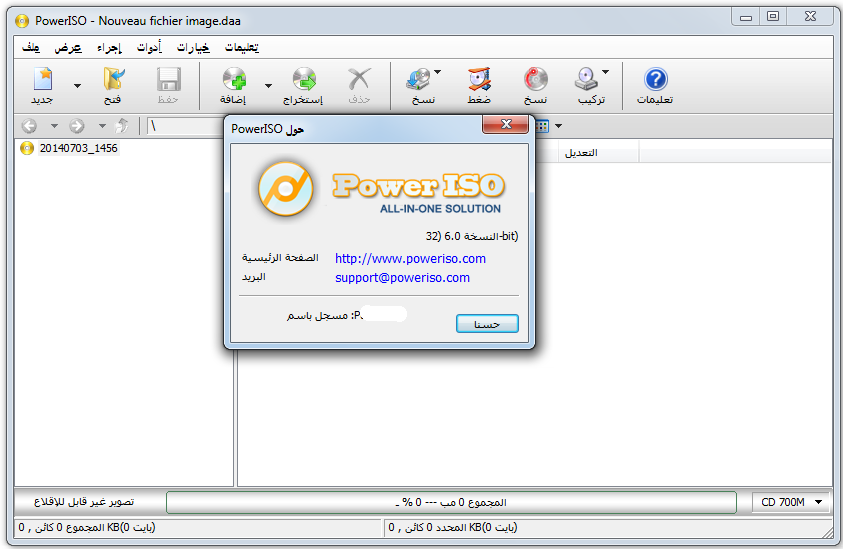Screen dimensions: 843x549
Task: Click the PowerISO disc logo in dialog
Action: (x=285, y=189)
